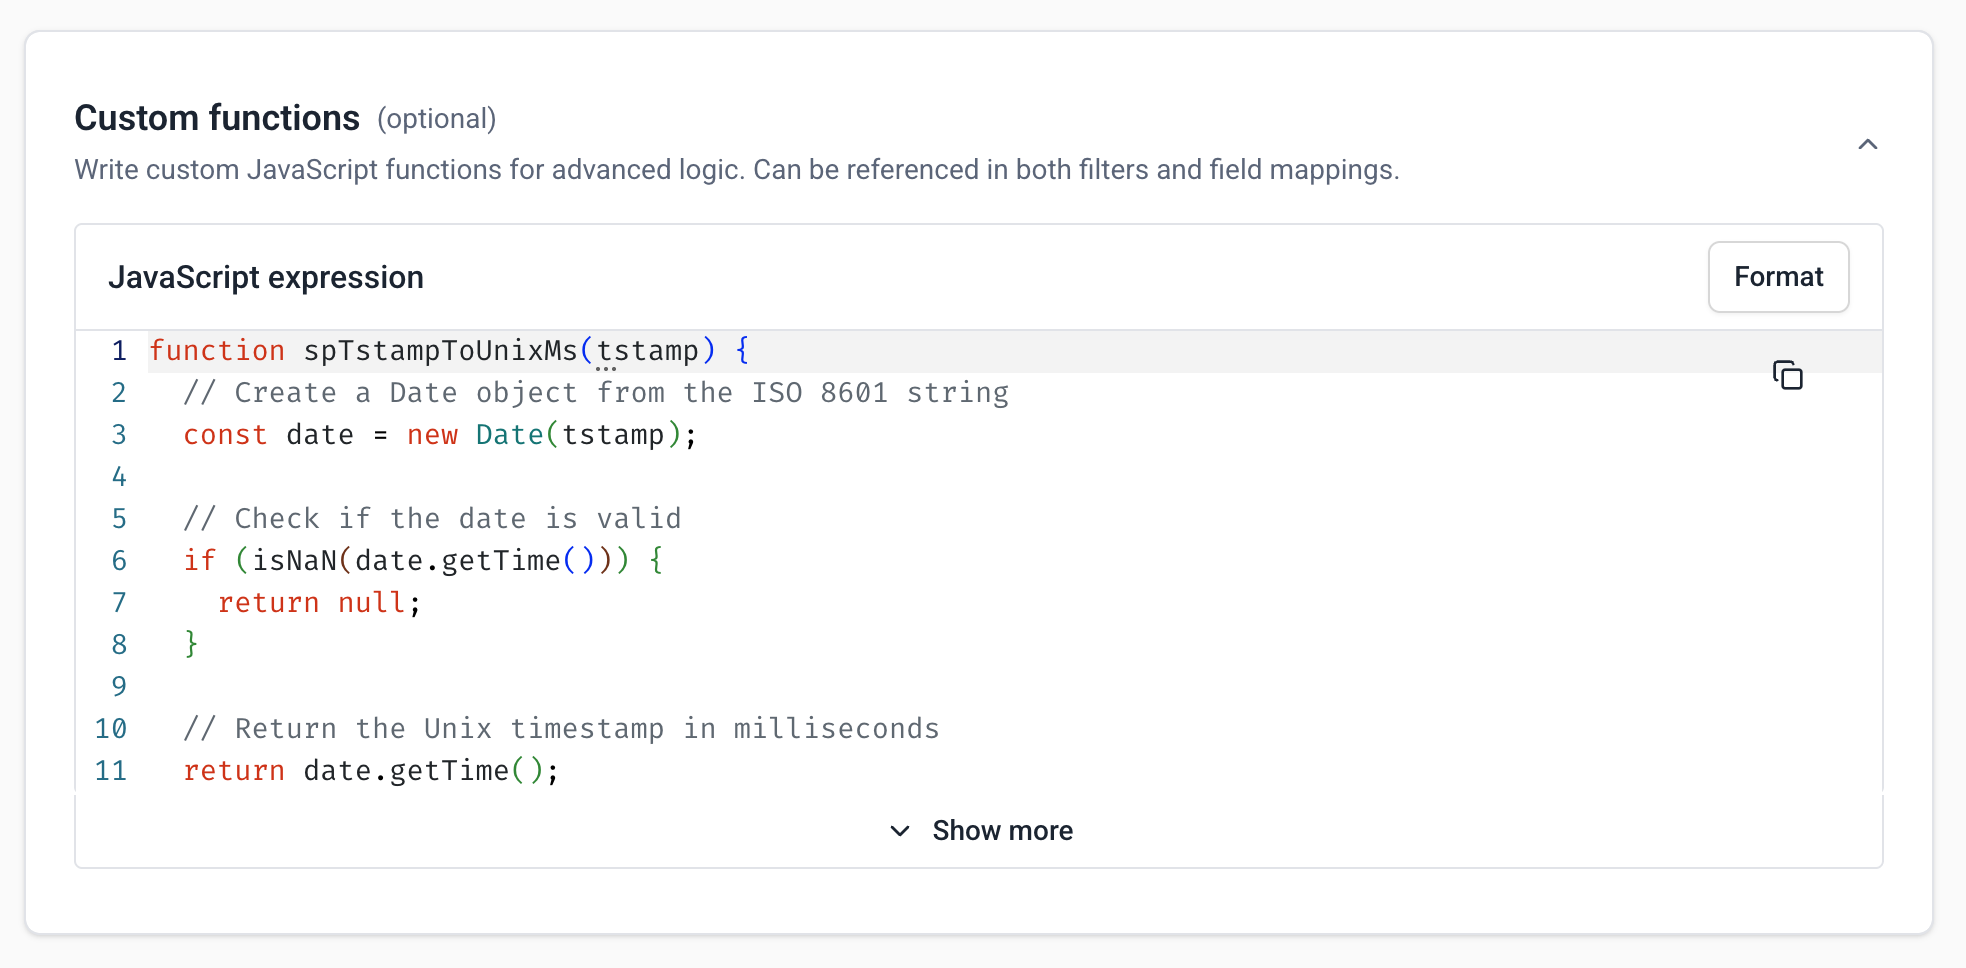Click the copy code icon
This screenshot has width=1966, height=968.
1789,375
